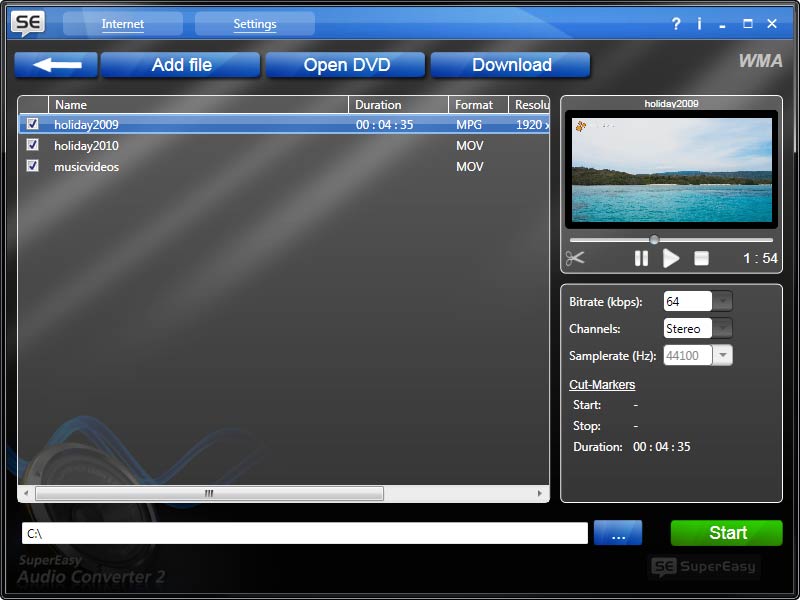Sort by the Format column header
800x600 pixels.
tap(478, 105)
